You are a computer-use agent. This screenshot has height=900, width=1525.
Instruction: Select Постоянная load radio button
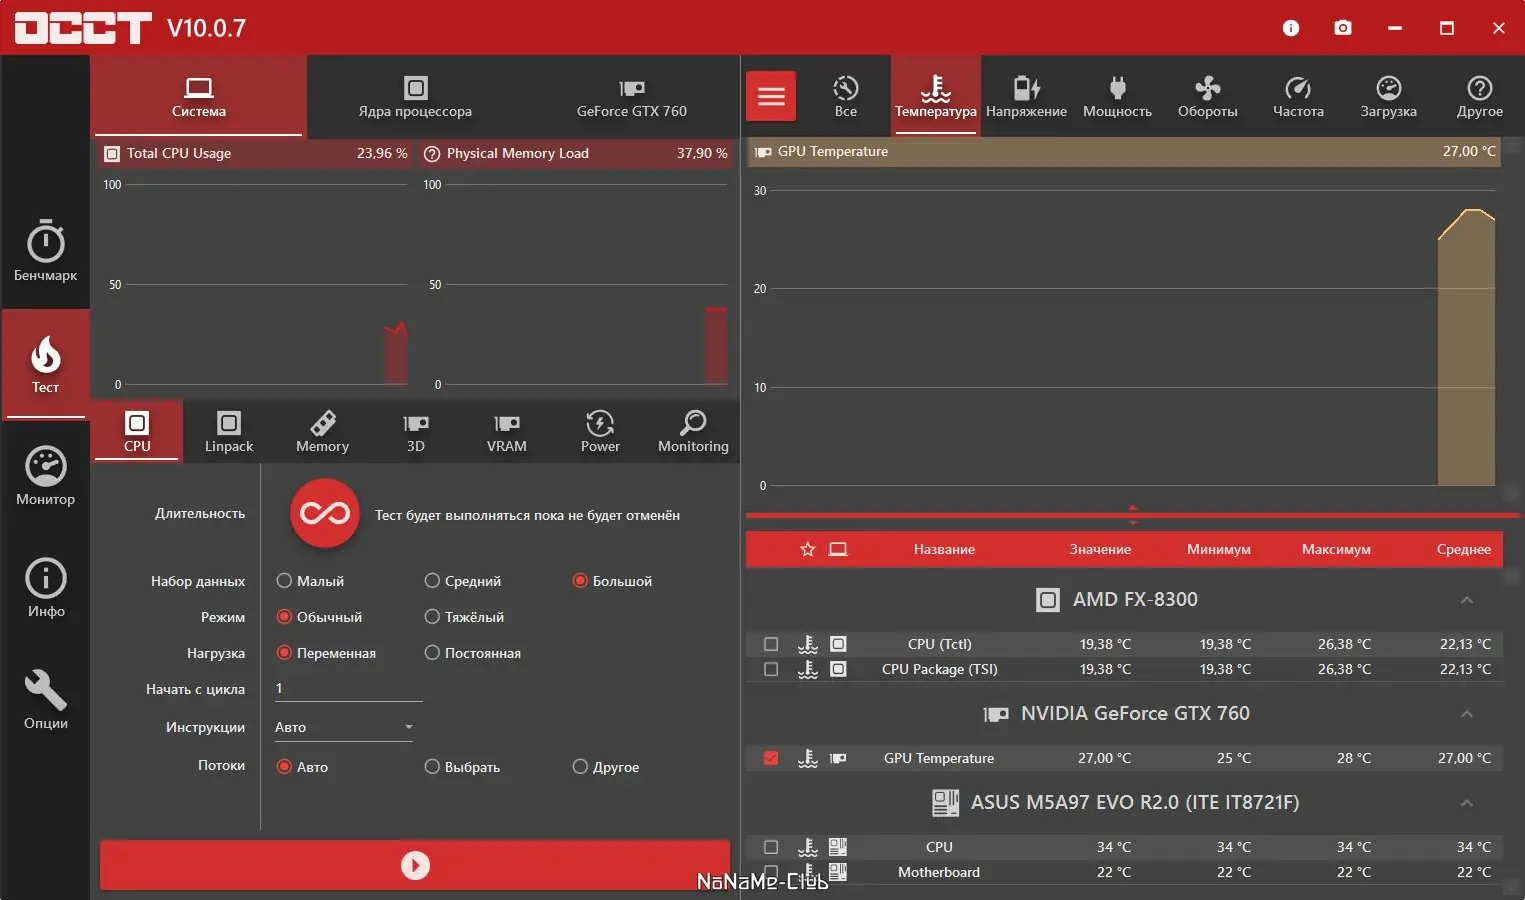click(x=473, y=653)
